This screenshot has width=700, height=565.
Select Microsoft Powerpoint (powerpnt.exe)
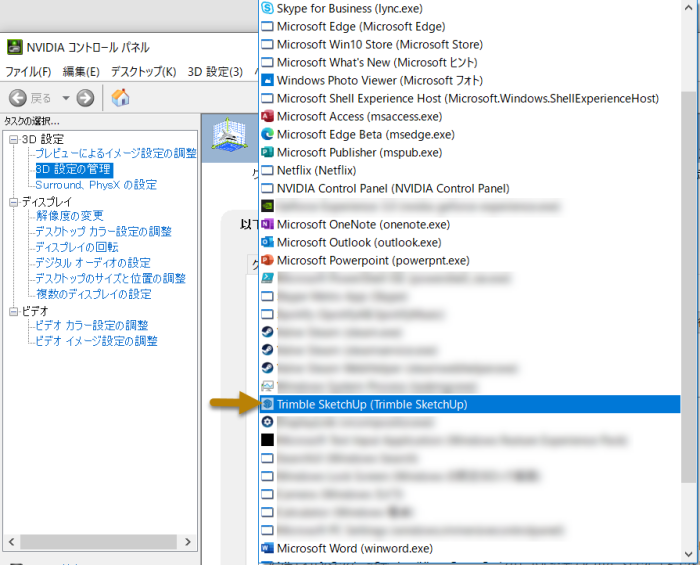coord(470,260)
